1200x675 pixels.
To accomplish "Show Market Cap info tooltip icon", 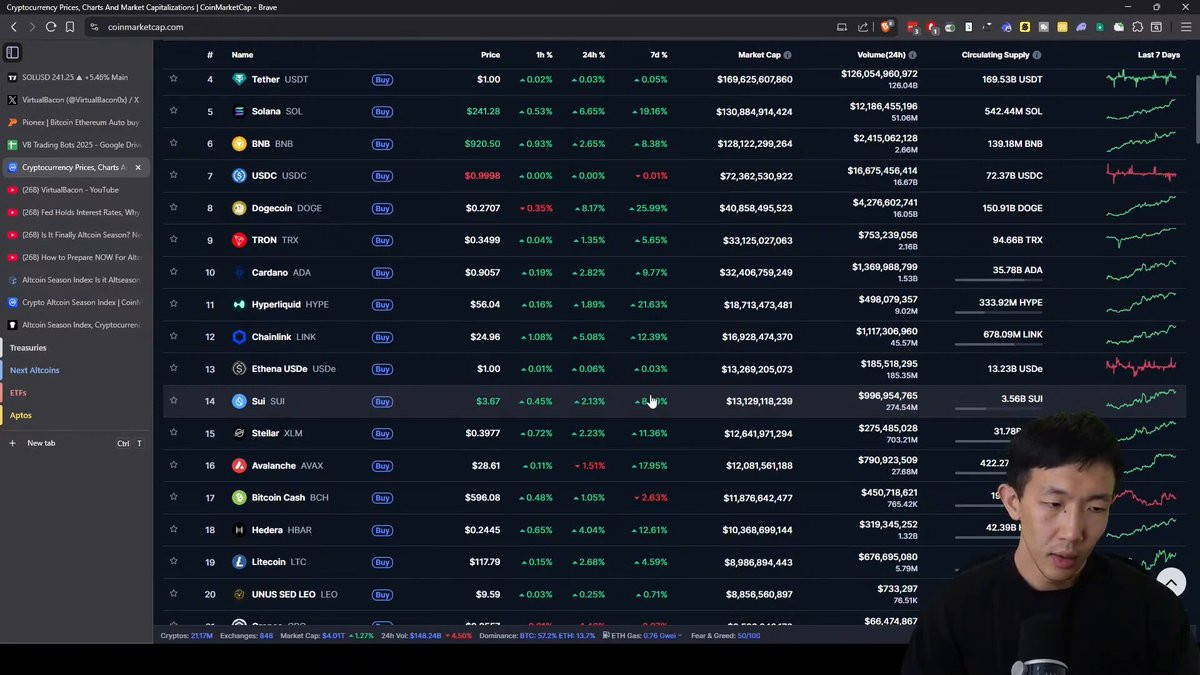I will tap(787, 55).
